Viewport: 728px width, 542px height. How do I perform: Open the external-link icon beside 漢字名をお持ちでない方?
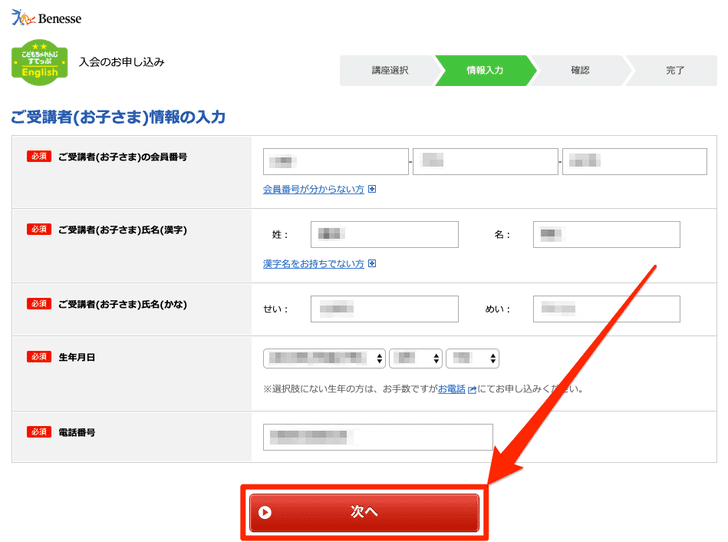point(372,263)
